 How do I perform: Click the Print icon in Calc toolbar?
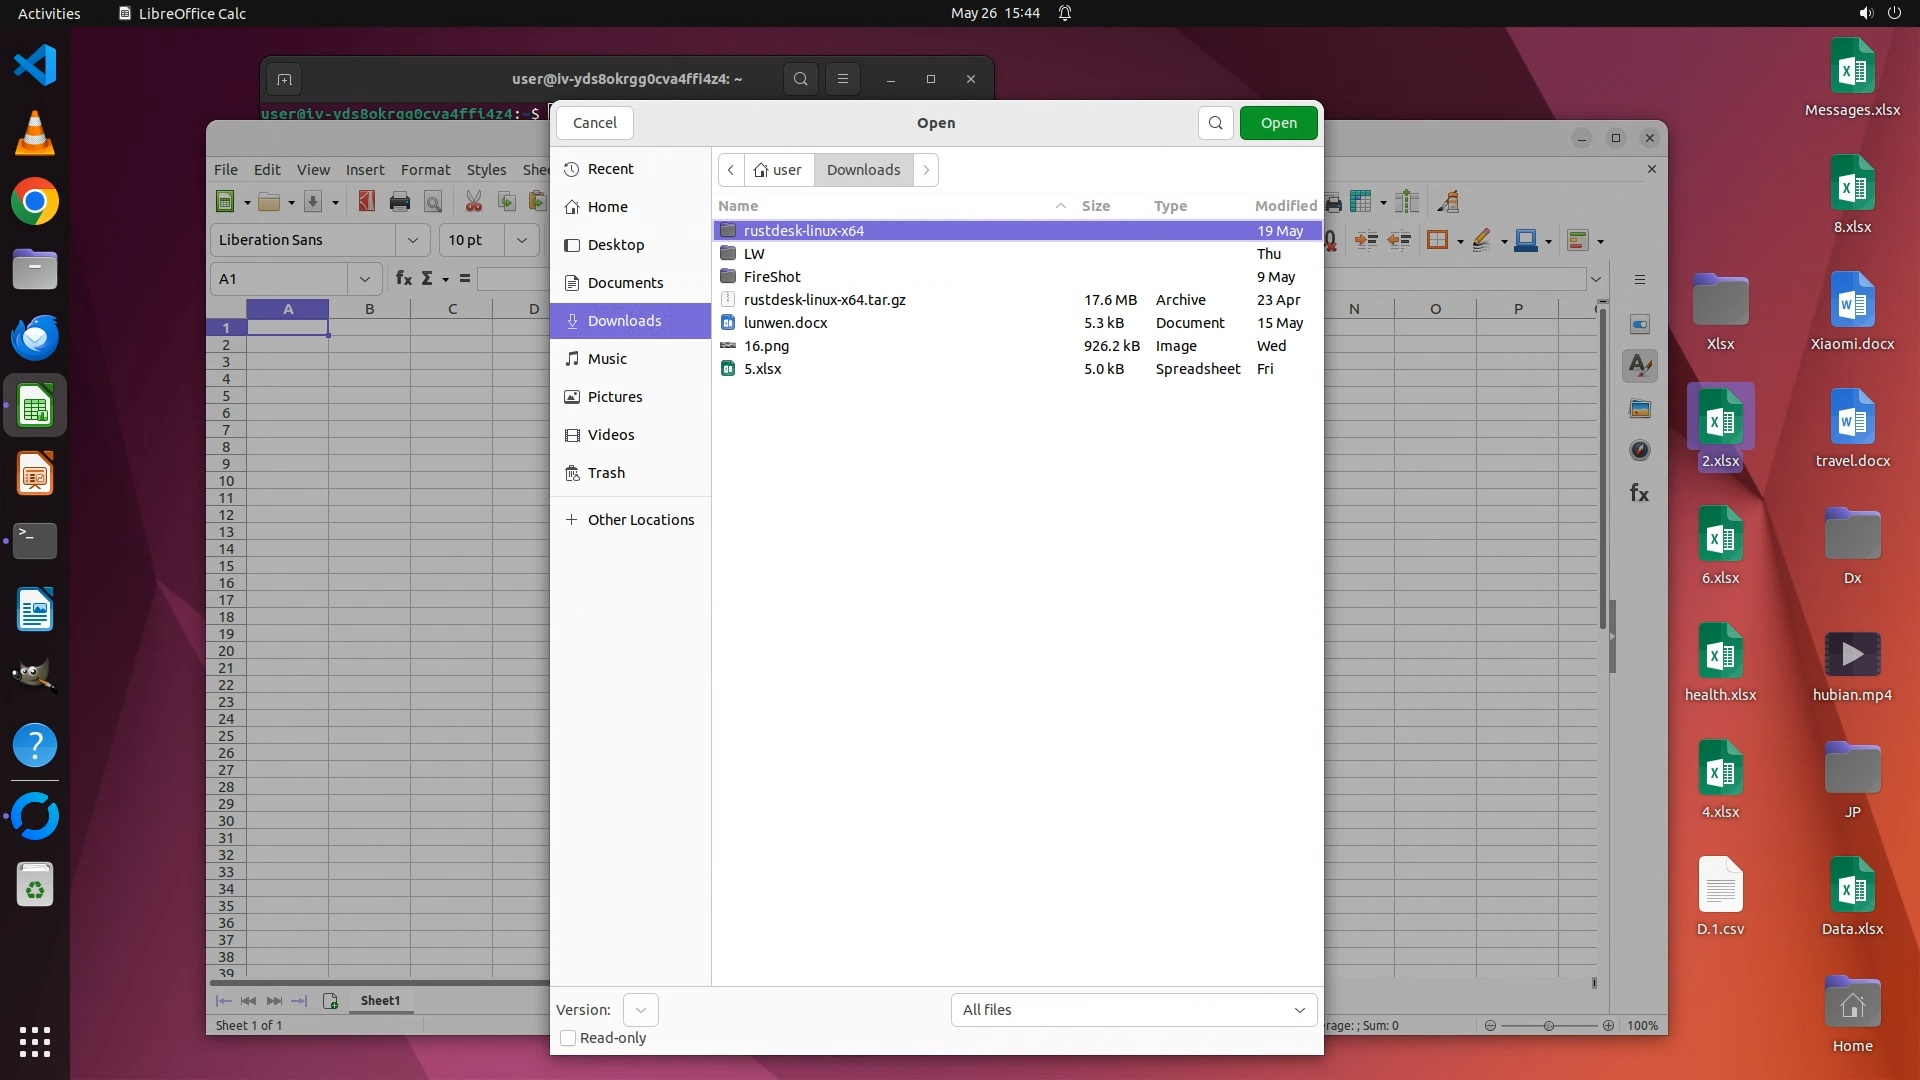point(400,202)
